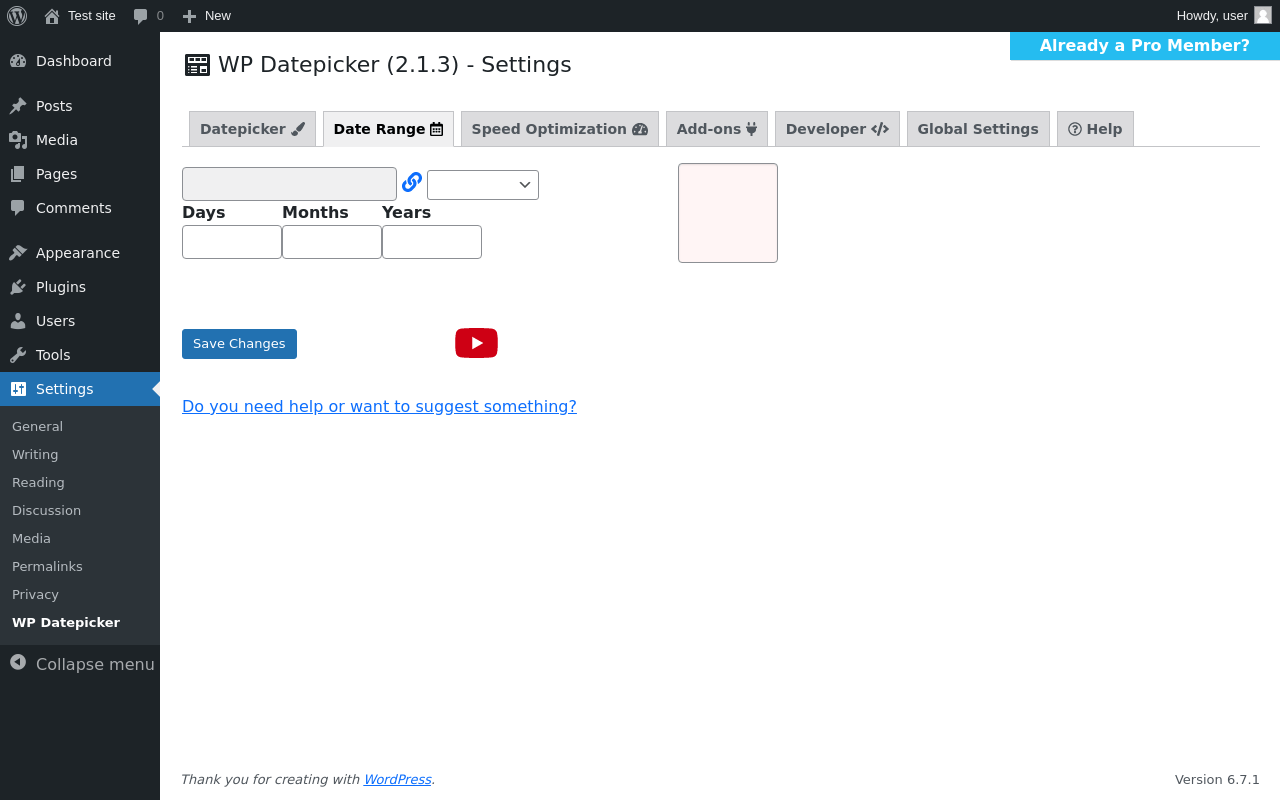
Task: Select the Date Range tab
Action: (388, 129)
